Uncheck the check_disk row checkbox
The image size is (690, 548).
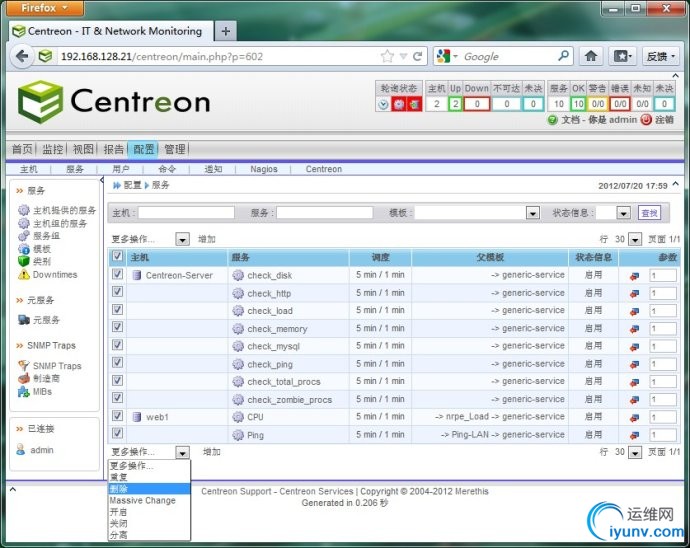pyautogui.click(x=117, y=274)
